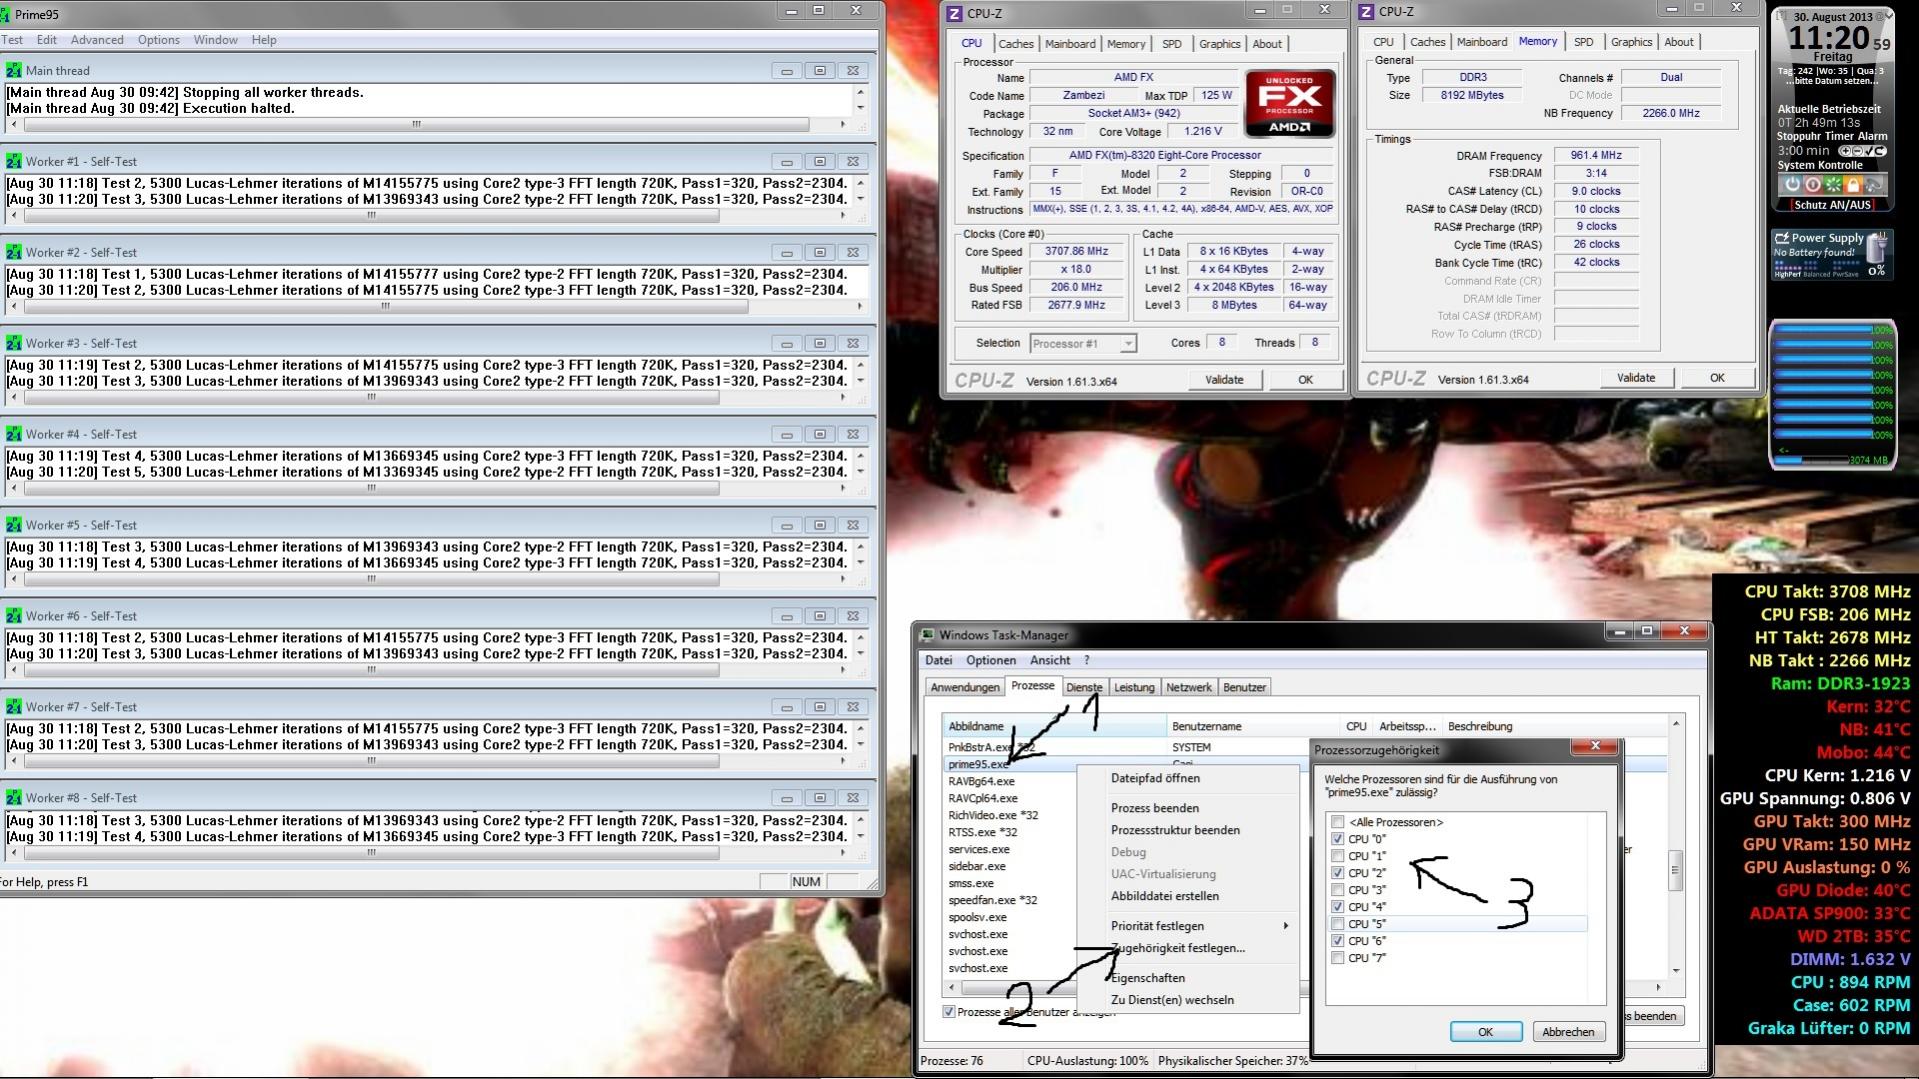Open the Graphics tab in left CPU-Z window
The width and height of the screenshot is (1919, 1079).
tap(1220, 44)
